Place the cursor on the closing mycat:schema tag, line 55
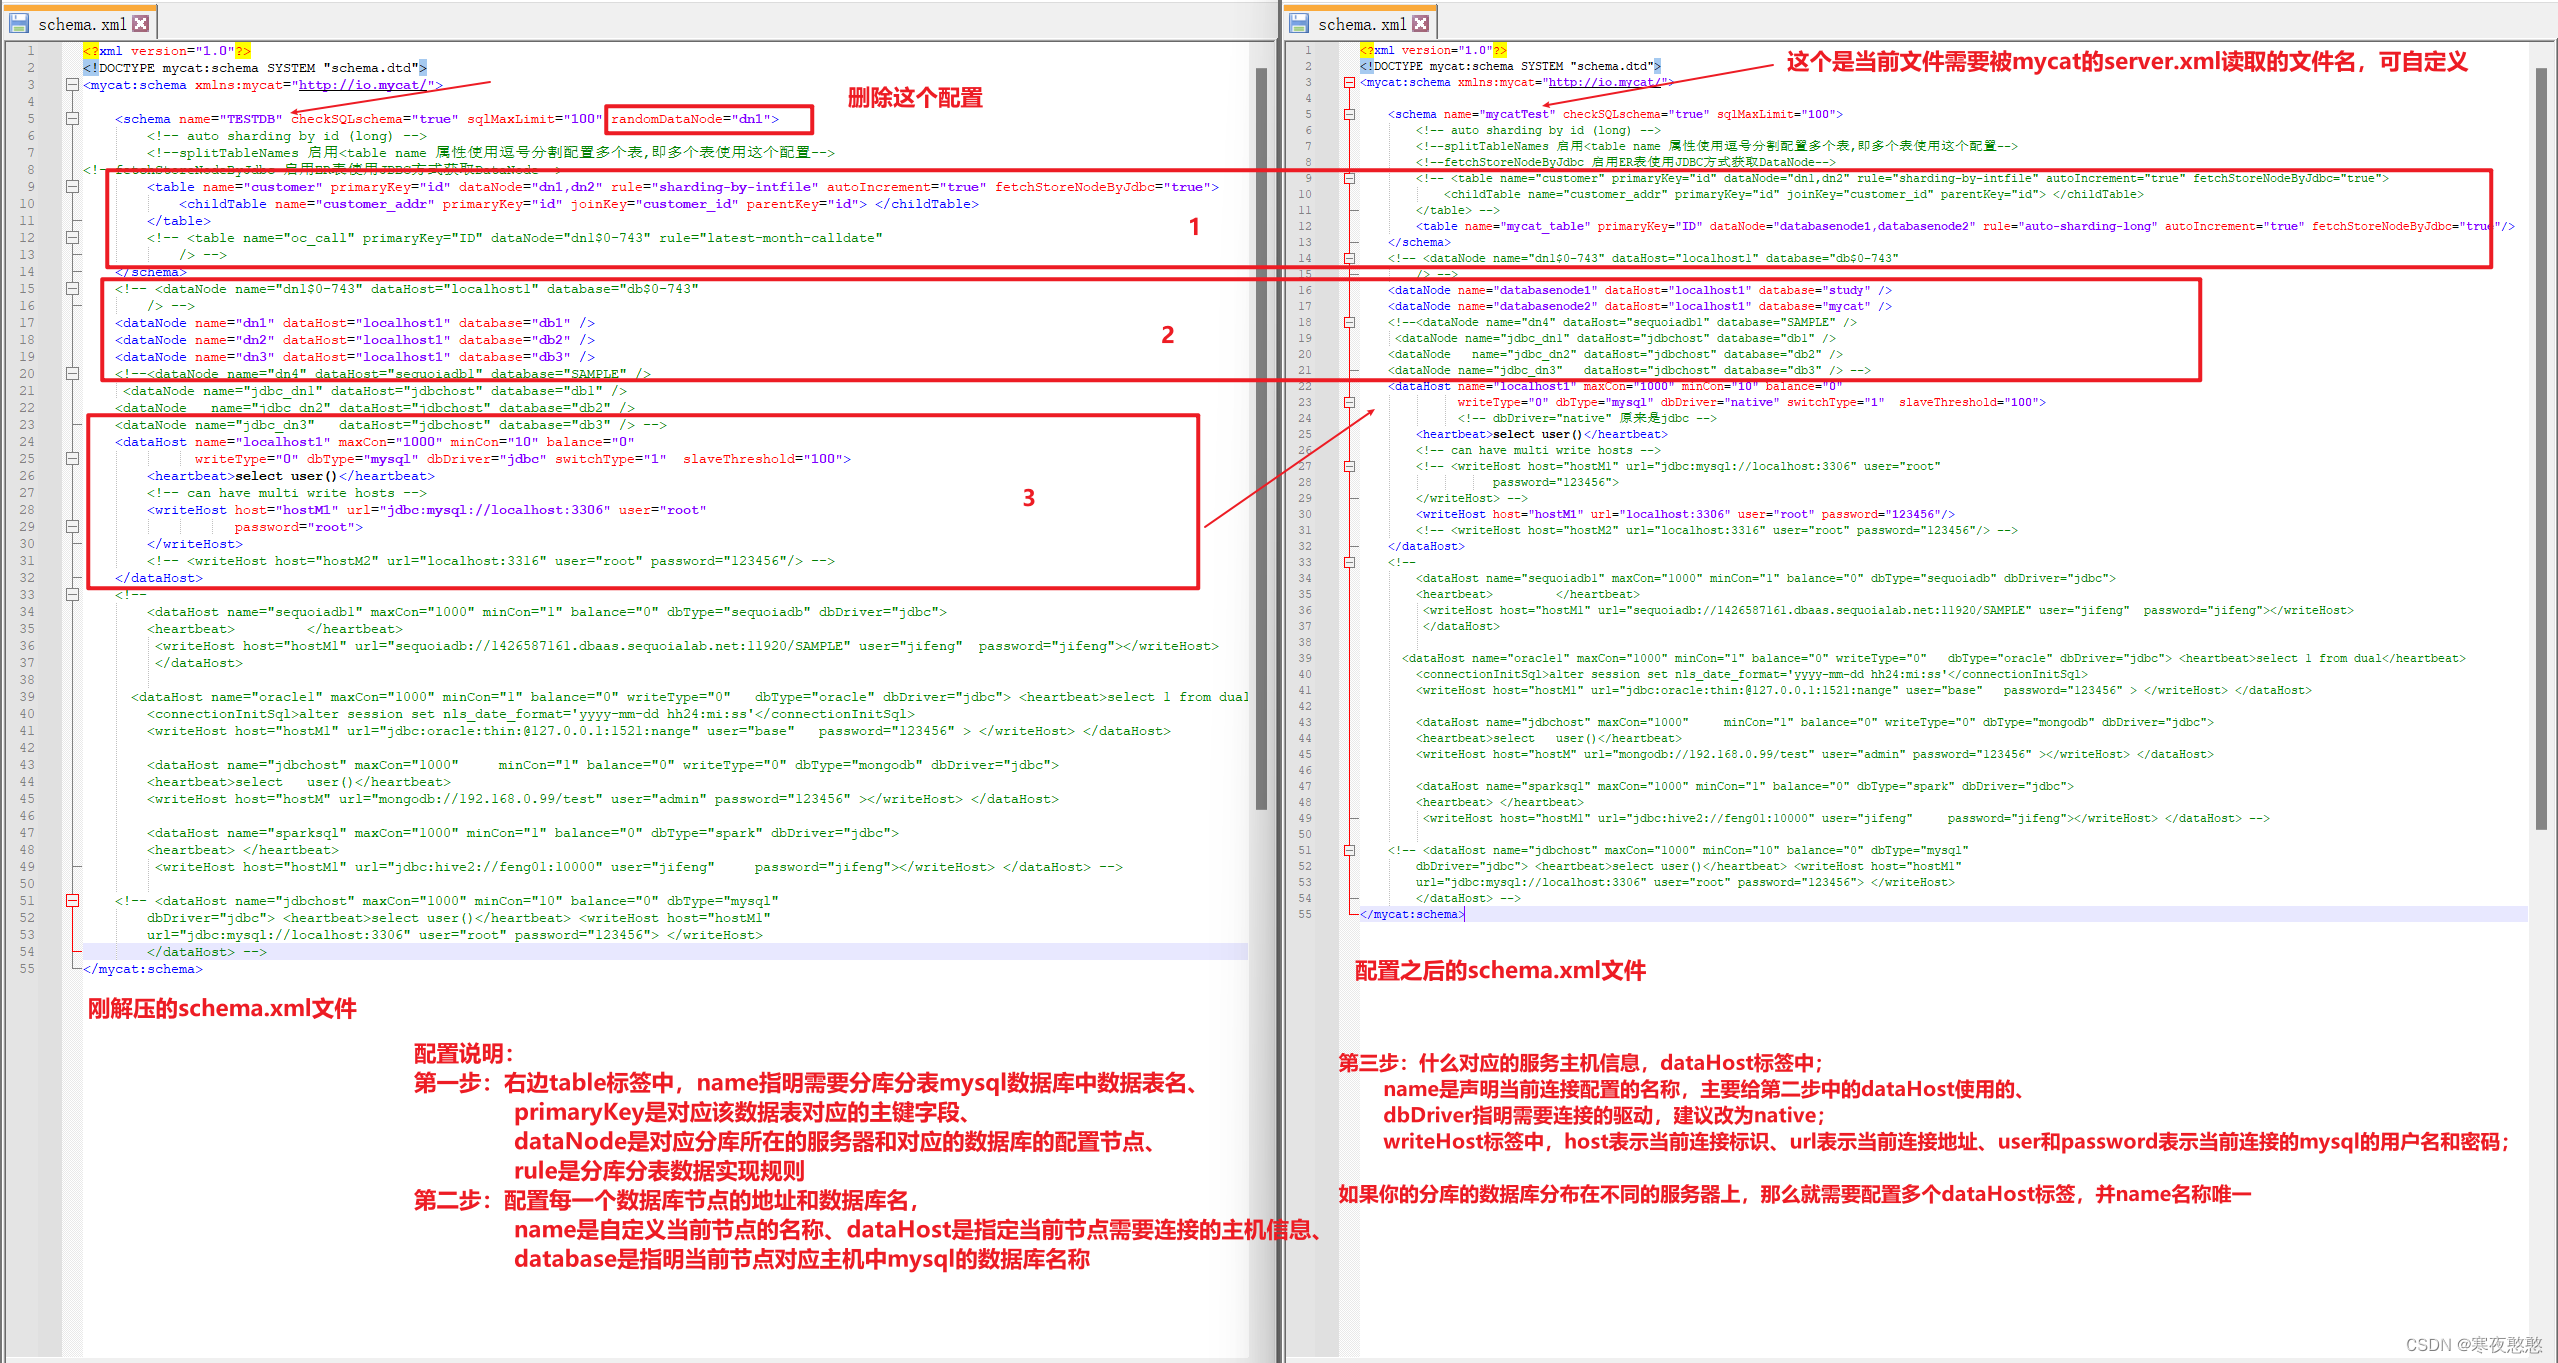 (1411, 914)
